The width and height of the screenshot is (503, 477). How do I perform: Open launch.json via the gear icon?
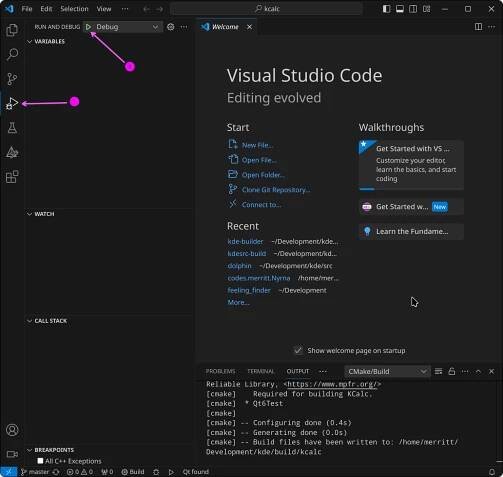tap(170, 27)
